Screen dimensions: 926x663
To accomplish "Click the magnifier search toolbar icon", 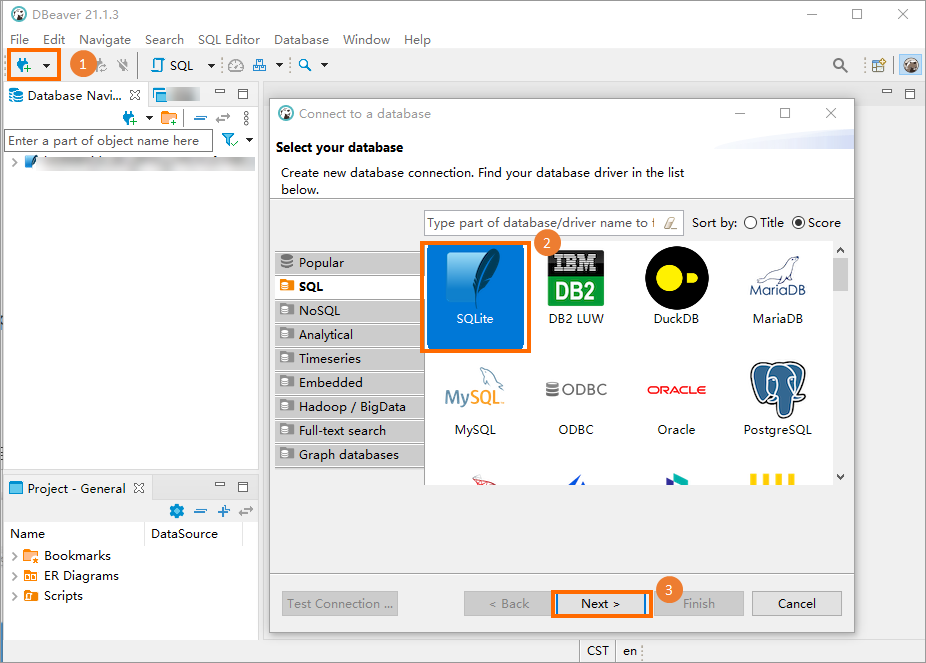I will (305, 65).
